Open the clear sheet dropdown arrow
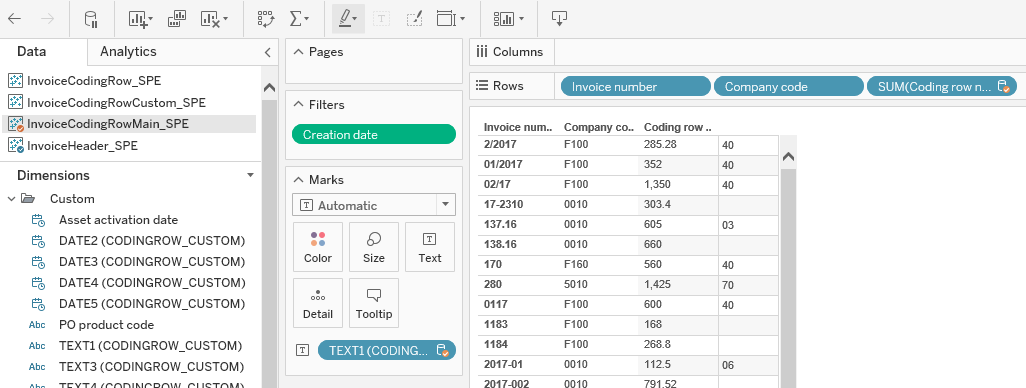 pos(226,20)
